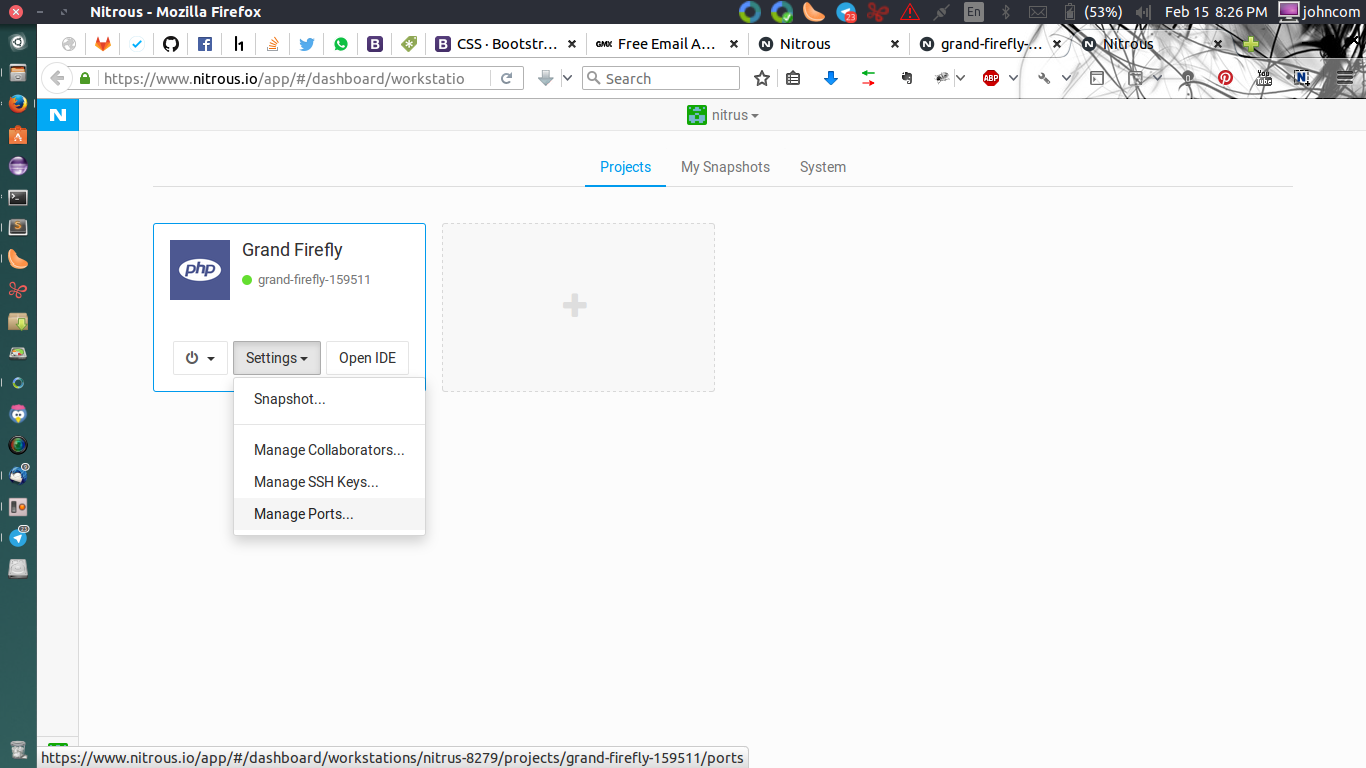Viewport: 1366px width, 768px height.
Task: Open the HackerOne pinned tab
Action: click(239, 44)
